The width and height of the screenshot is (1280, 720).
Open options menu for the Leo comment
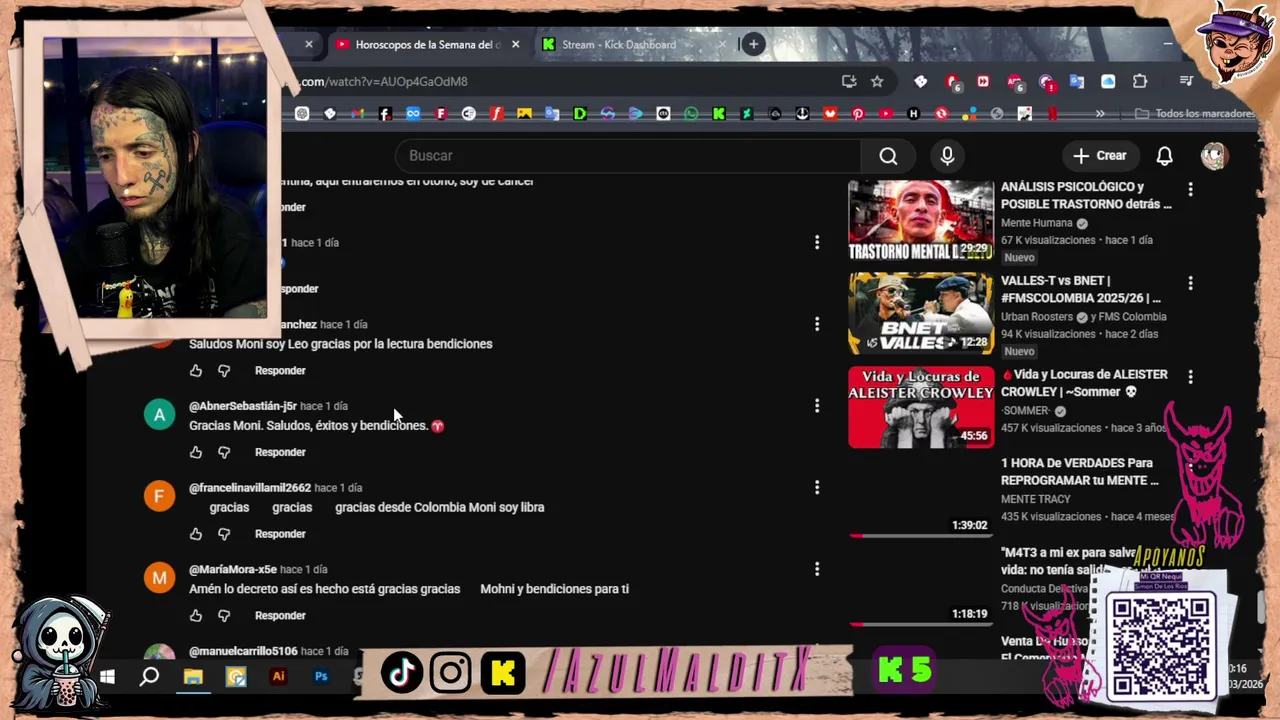pyautogui.click(x=817, y=324)
